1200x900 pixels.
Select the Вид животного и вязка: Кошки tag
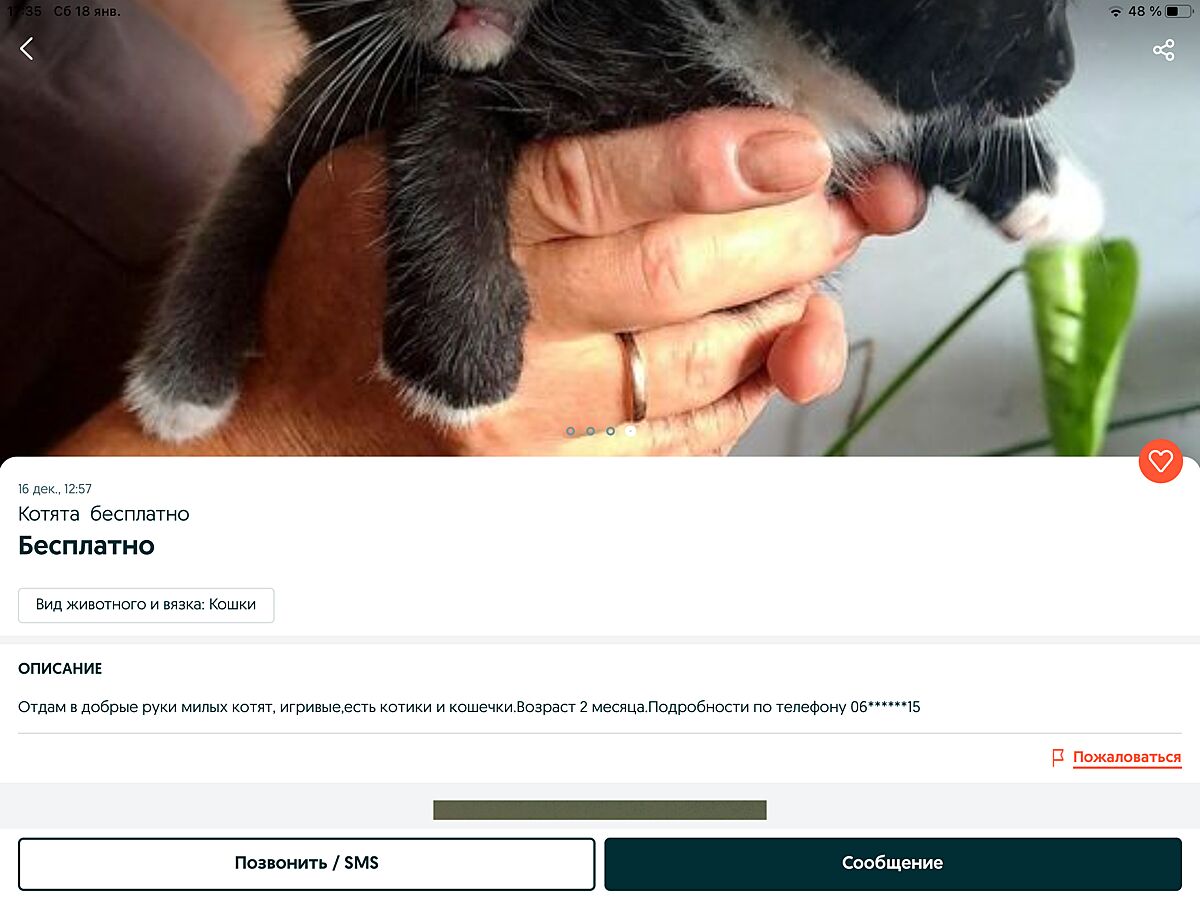pos(146,605)
